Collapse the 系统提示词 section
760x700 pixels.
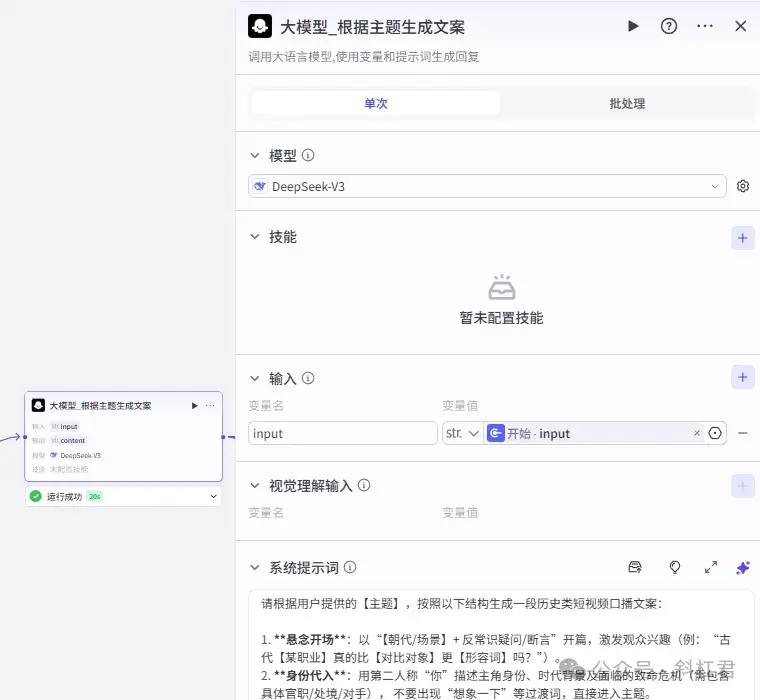[x=254, y=568]
